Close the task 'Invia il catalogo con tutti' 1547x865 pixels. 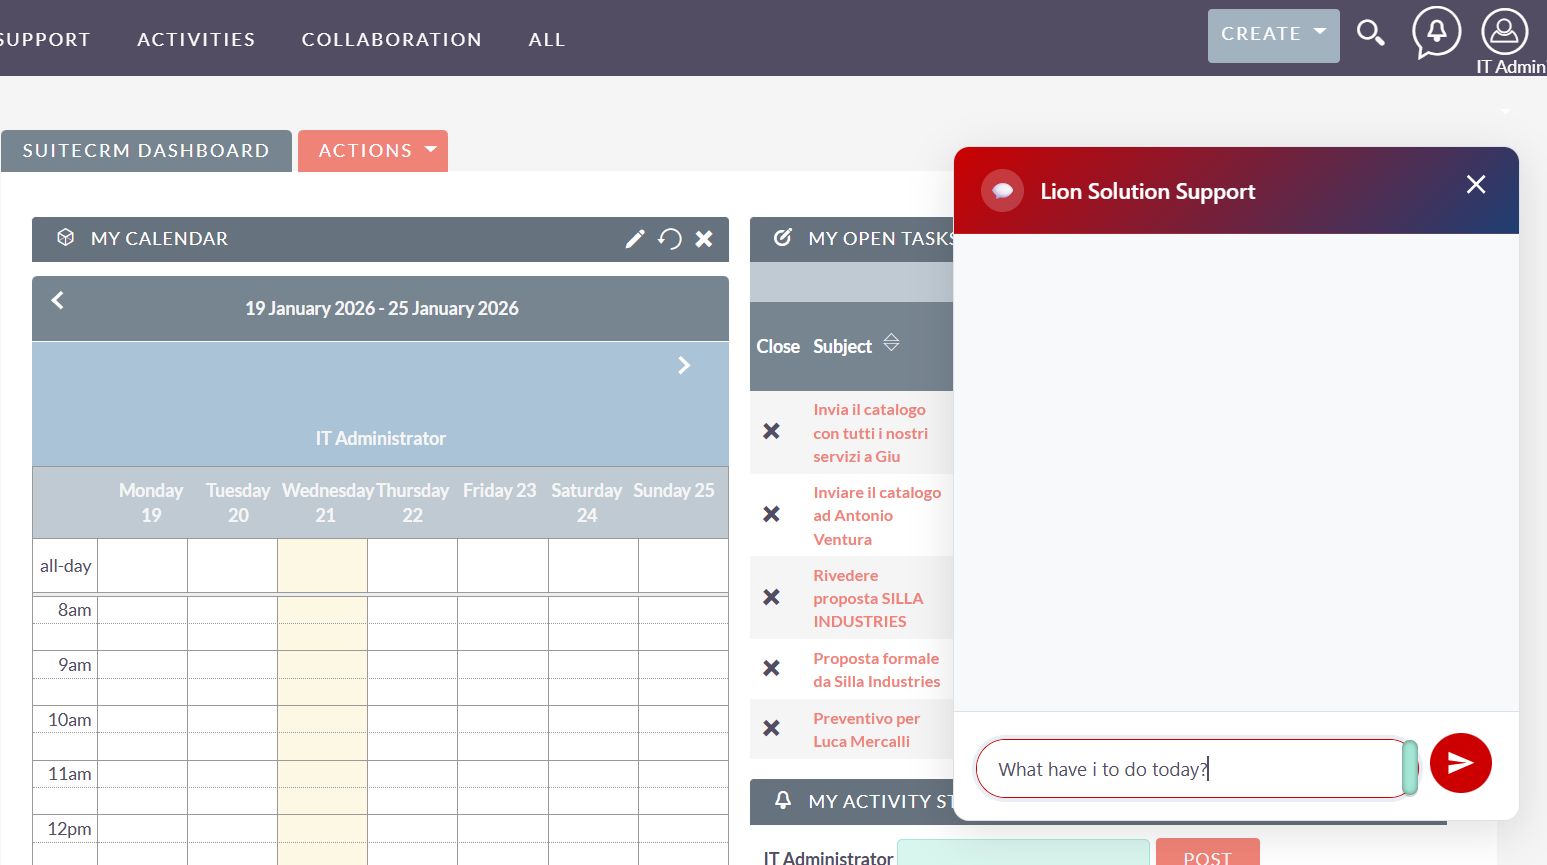(771, 432)
